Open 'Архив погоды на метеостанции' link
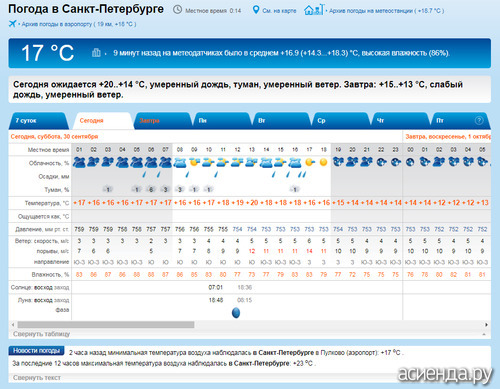 point(386,11)
